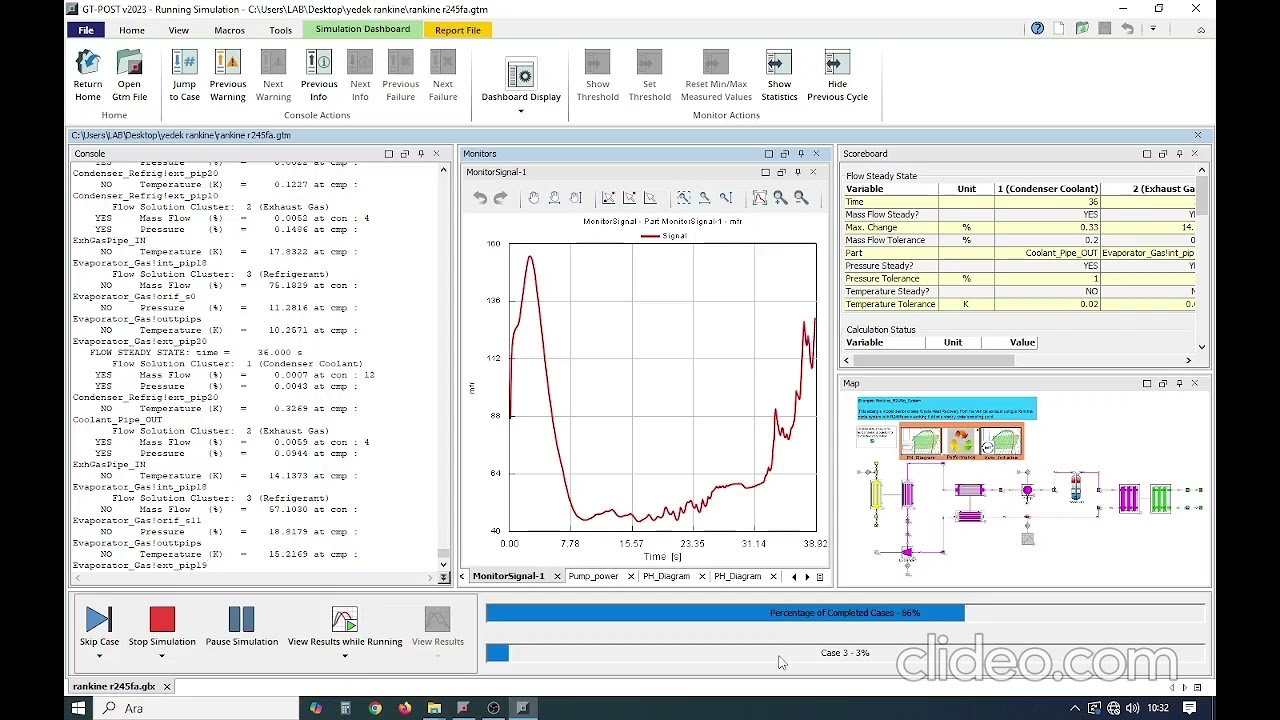This screenshot has height=720, width=1280.
Task: Activate the box zoom tool on the plot
Action: click(683, 198)
